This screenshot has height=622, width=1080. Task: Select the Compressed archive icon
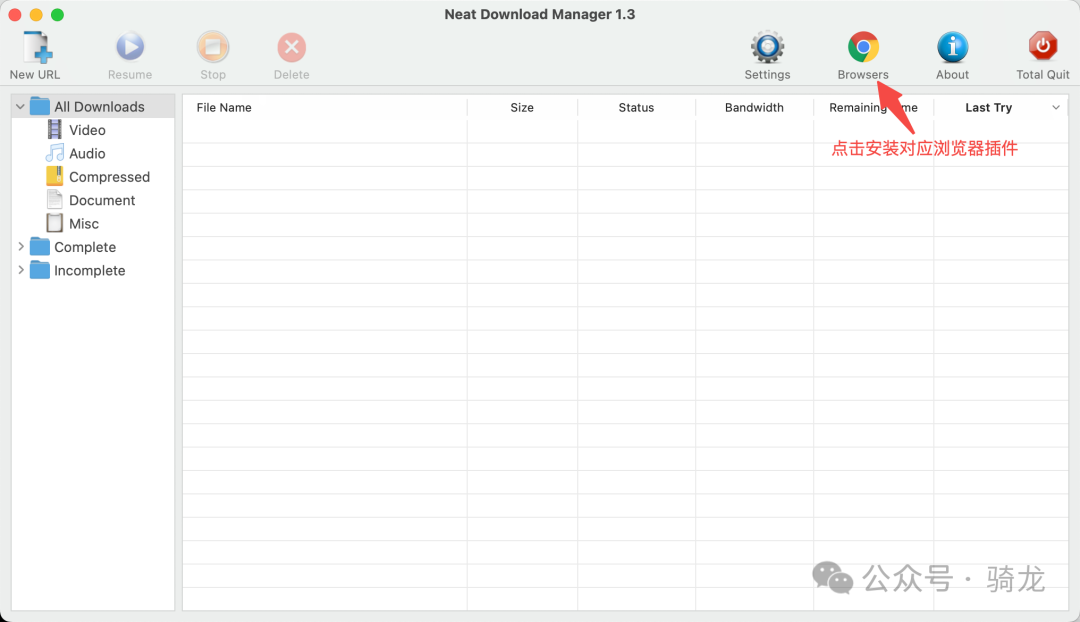pos(54,176)
